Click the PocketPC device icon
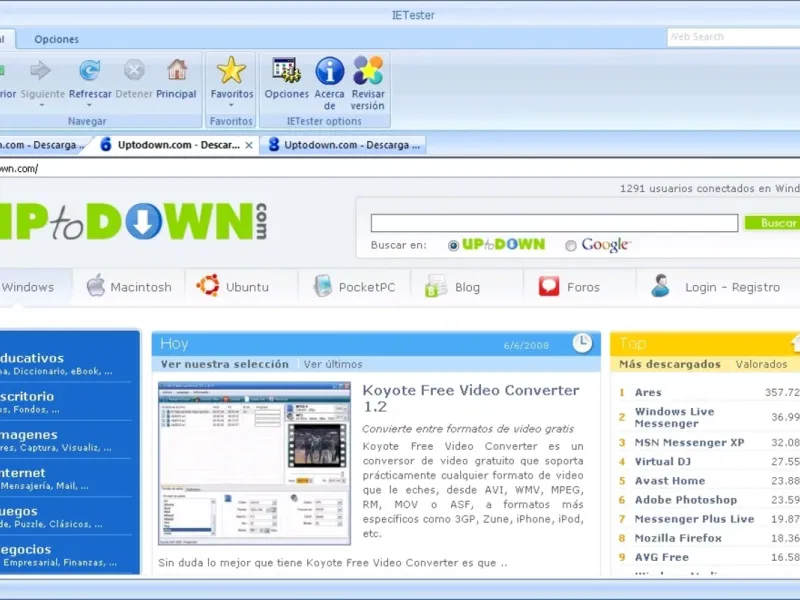Viewport: 800px width, 600px height. [322, 286]
